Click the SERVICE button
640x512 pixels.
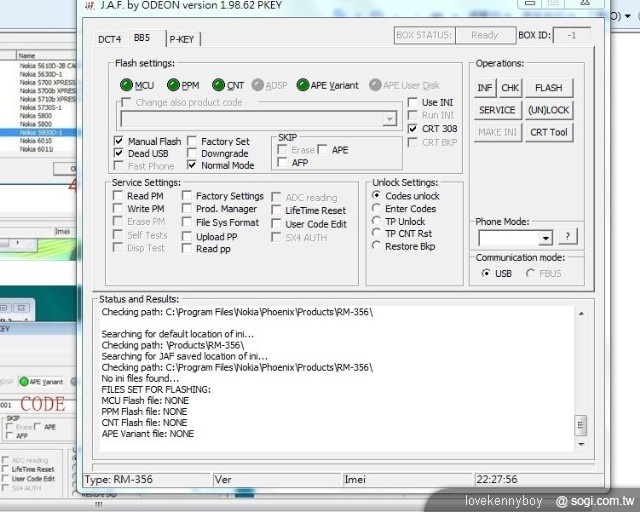(x=498, y=110)
